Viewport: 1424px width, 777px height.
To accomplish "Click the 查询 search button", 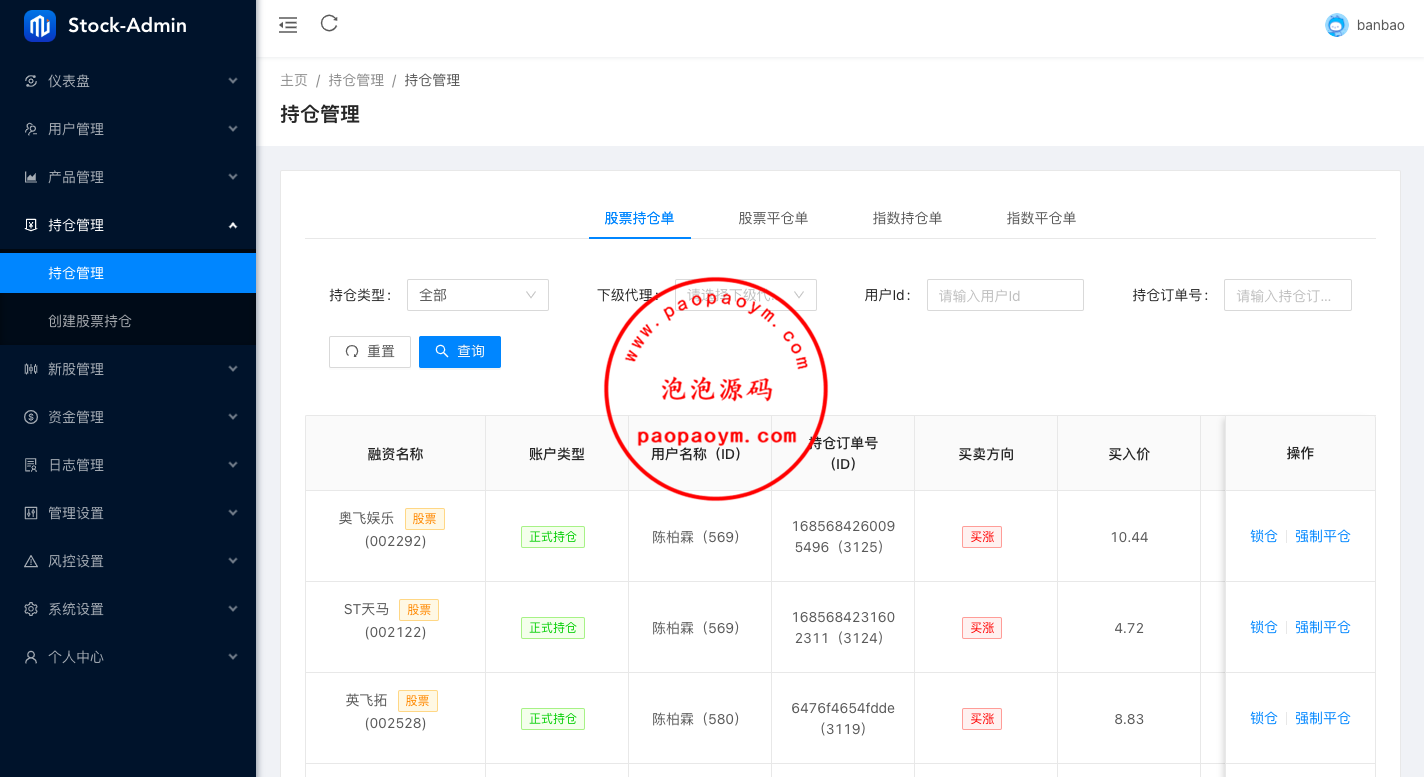I will [x=460, y=352].
